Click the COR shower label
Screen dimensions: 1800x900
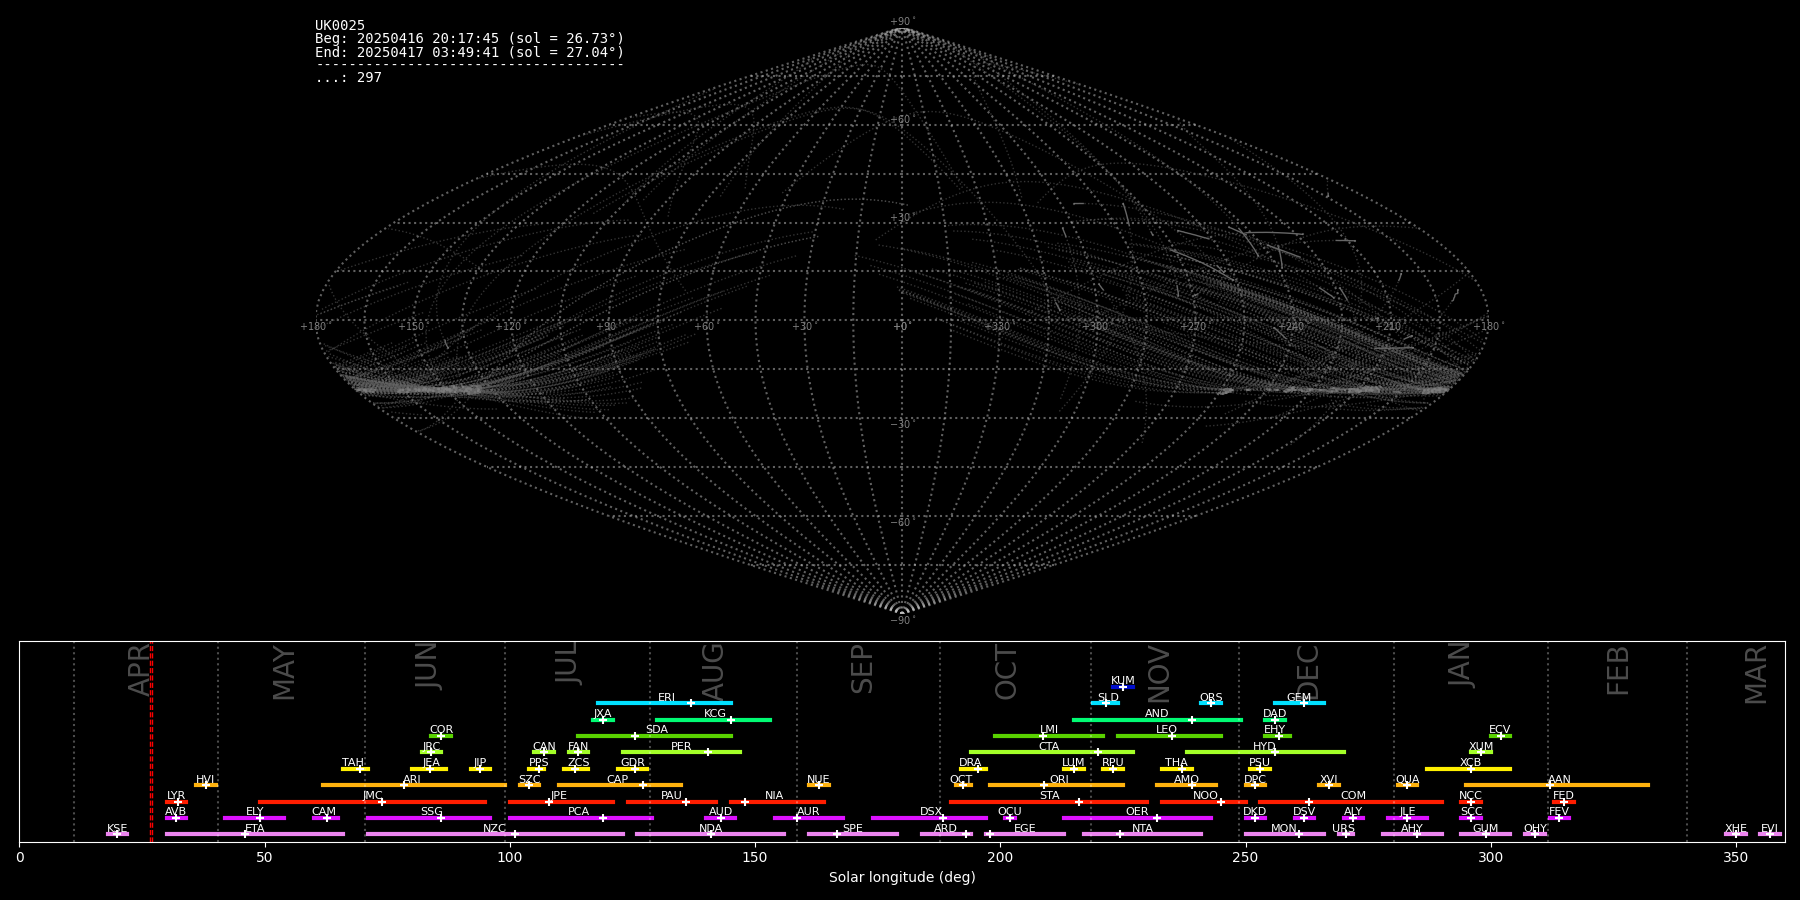(442, 730)
